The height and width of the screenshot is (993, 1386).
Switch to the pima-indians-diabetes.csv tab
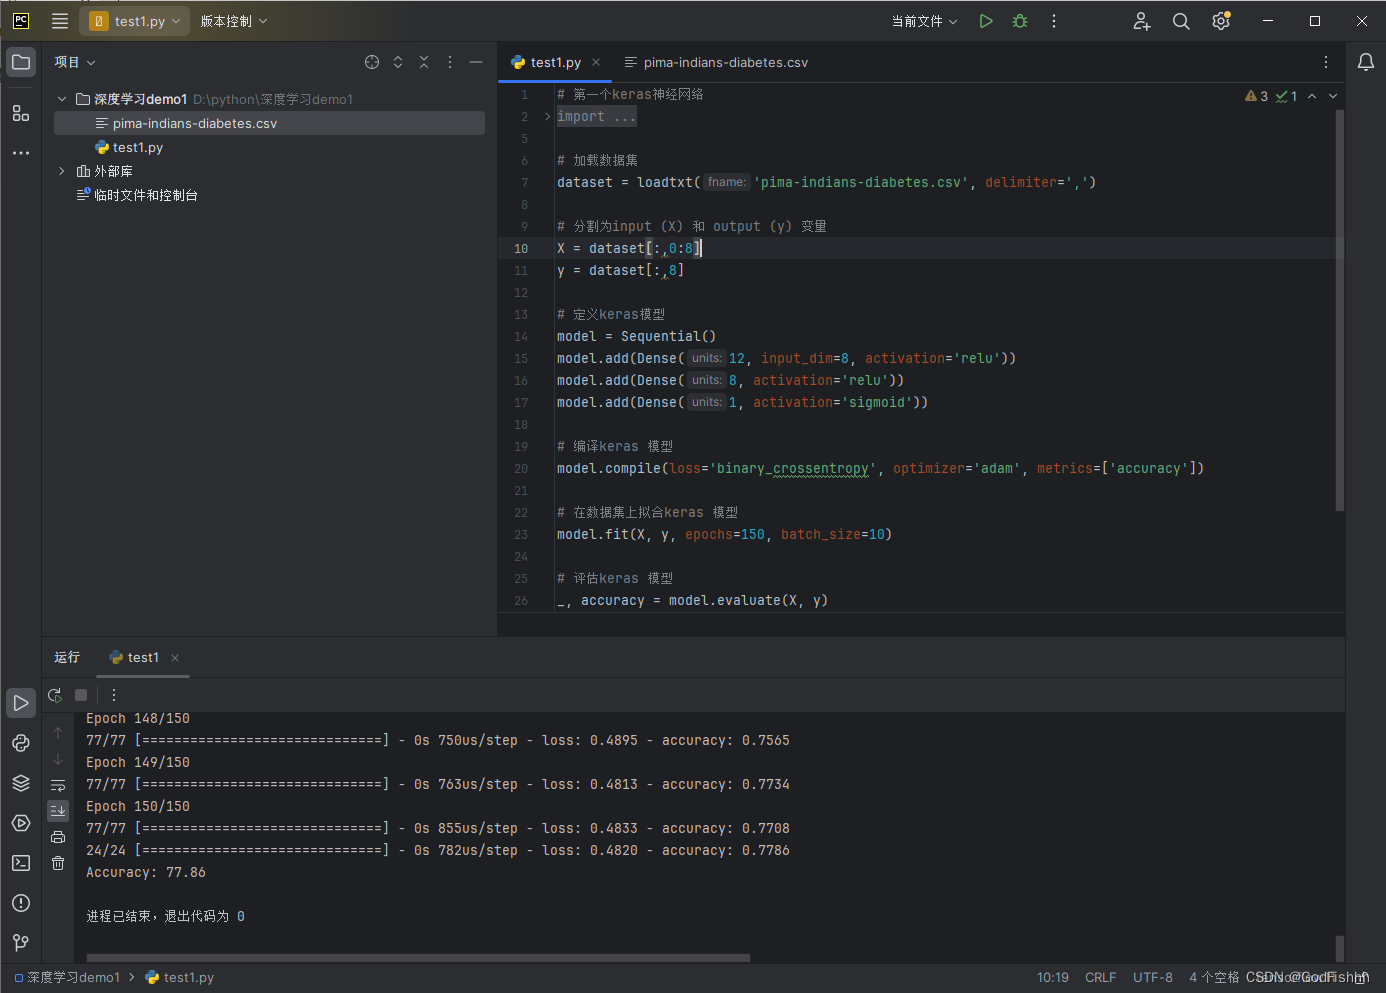[716, 62]
